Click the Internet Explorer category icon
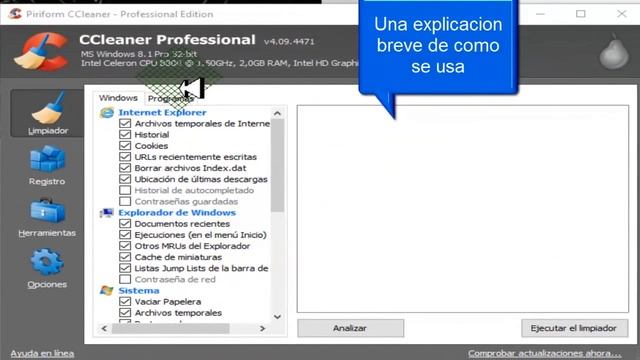640x360 pixels. pyautogui.click(x=107, y=112)
